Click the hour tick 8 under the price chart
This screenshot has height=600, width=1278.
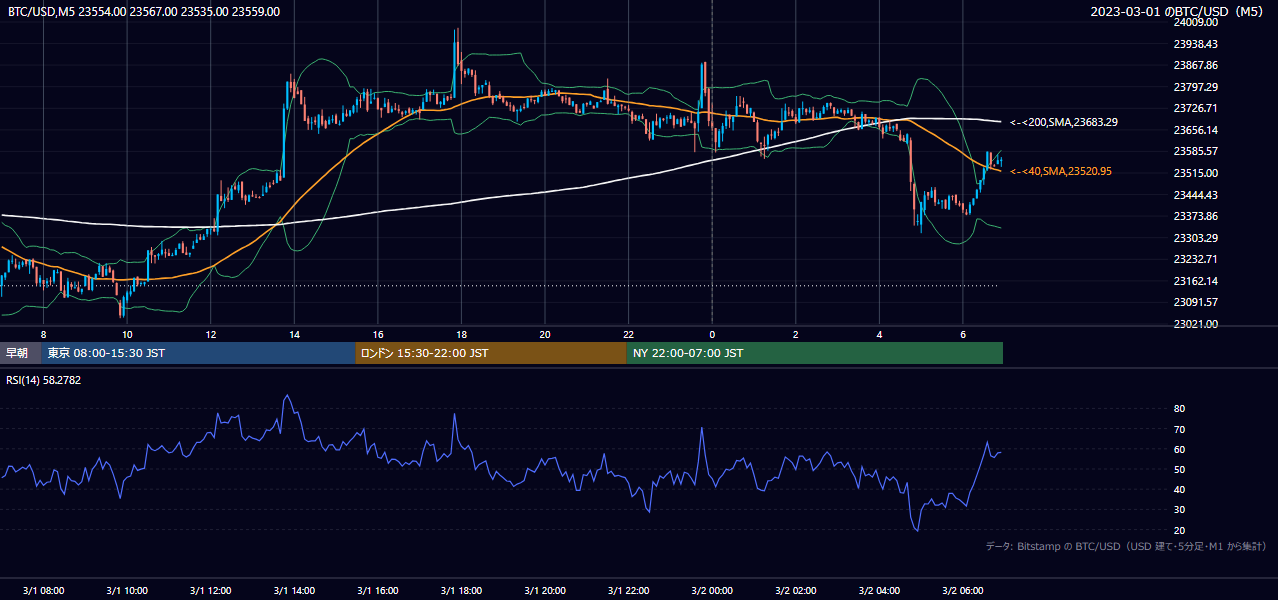[43, 334]
